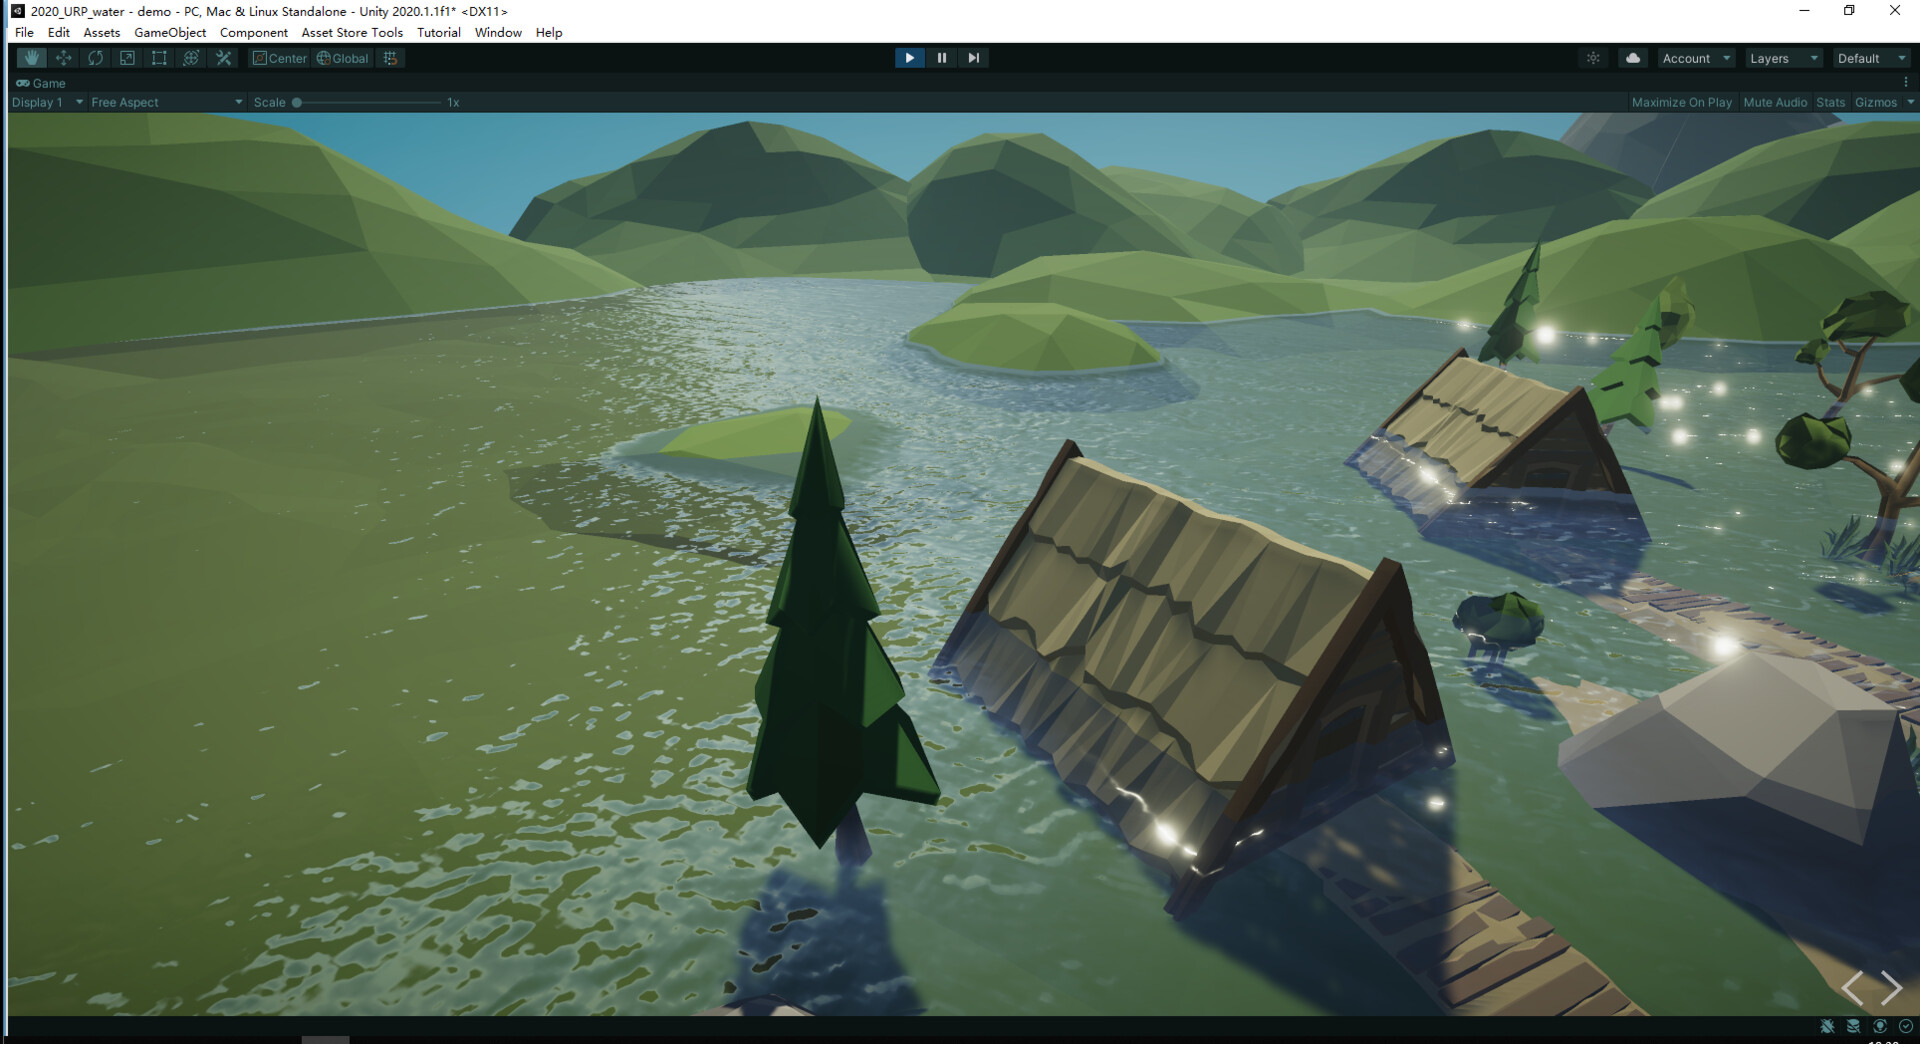Open the Layers dropdown
The image size is (1920, 1044).
click(x=1783, y=57)
